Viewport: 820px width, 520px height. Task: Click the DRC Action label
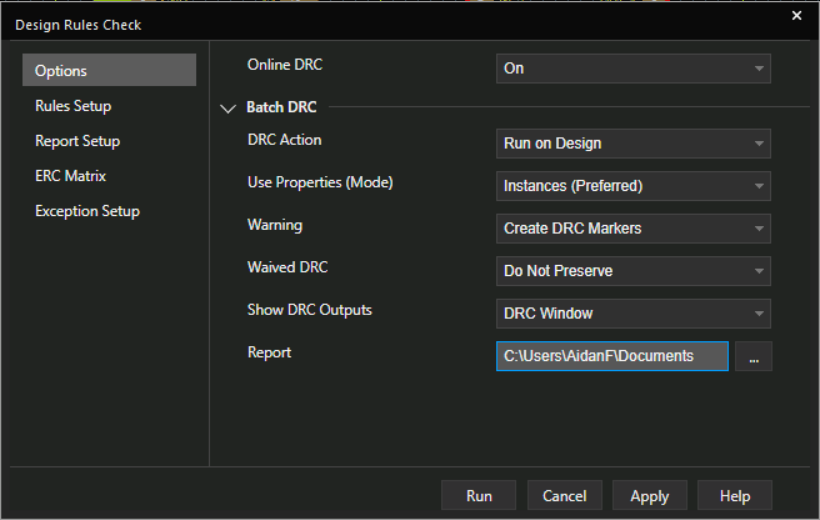[x=284, y=140]
